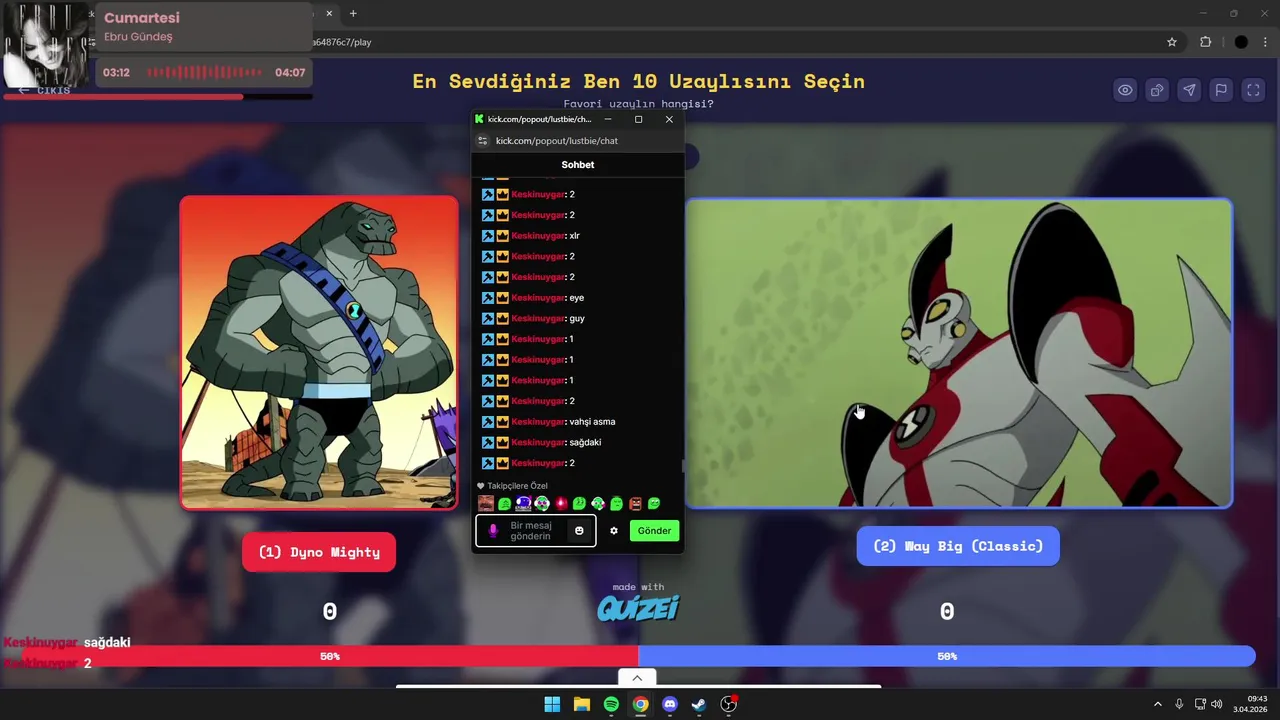Click the chat message 'eye'
Screen dimensions: 1280x720
[576, 298]
